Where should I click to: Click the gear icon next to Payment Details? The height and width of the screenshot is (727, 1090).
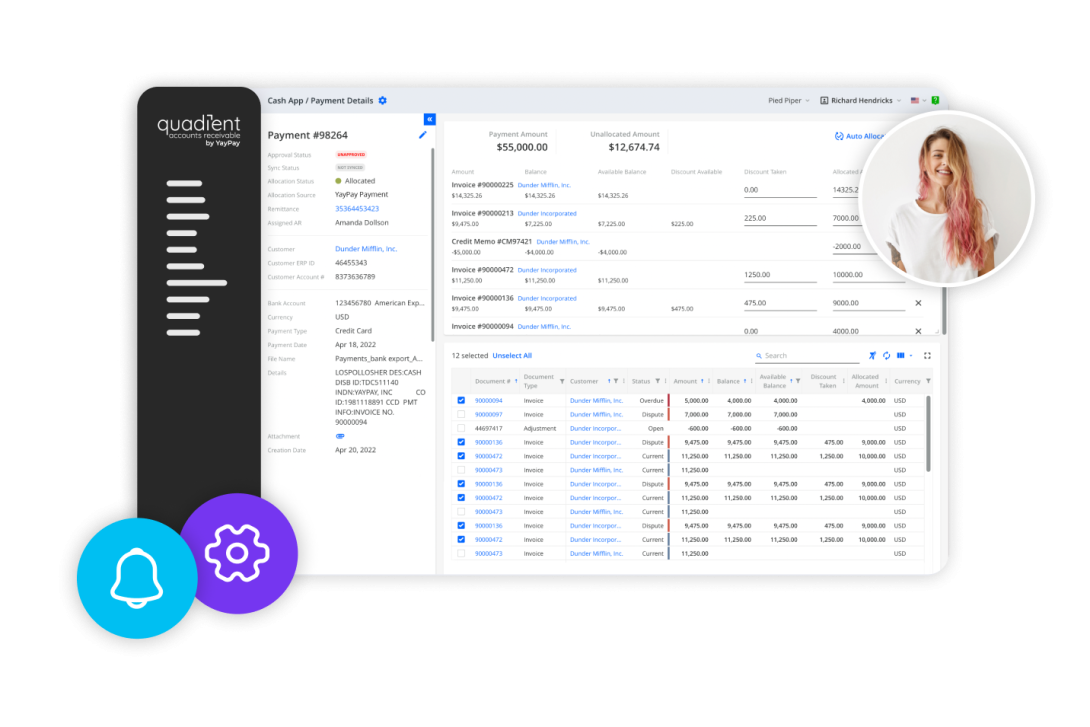(x=383, y=101)
